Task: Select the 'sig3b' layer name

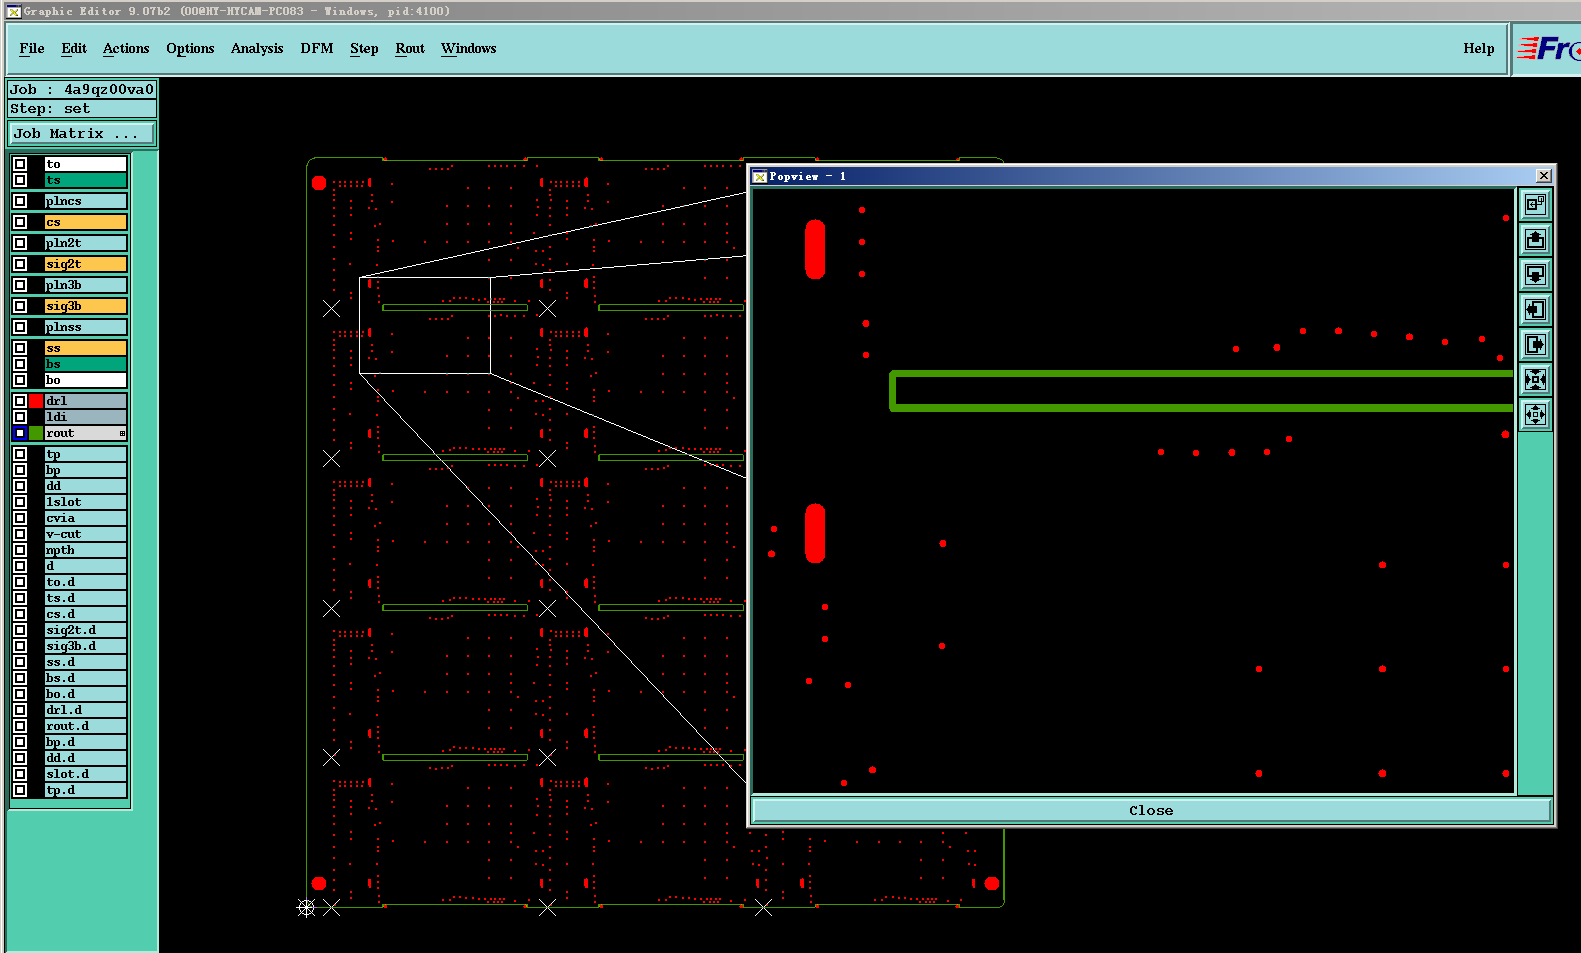Action: [x=86, y=306]
